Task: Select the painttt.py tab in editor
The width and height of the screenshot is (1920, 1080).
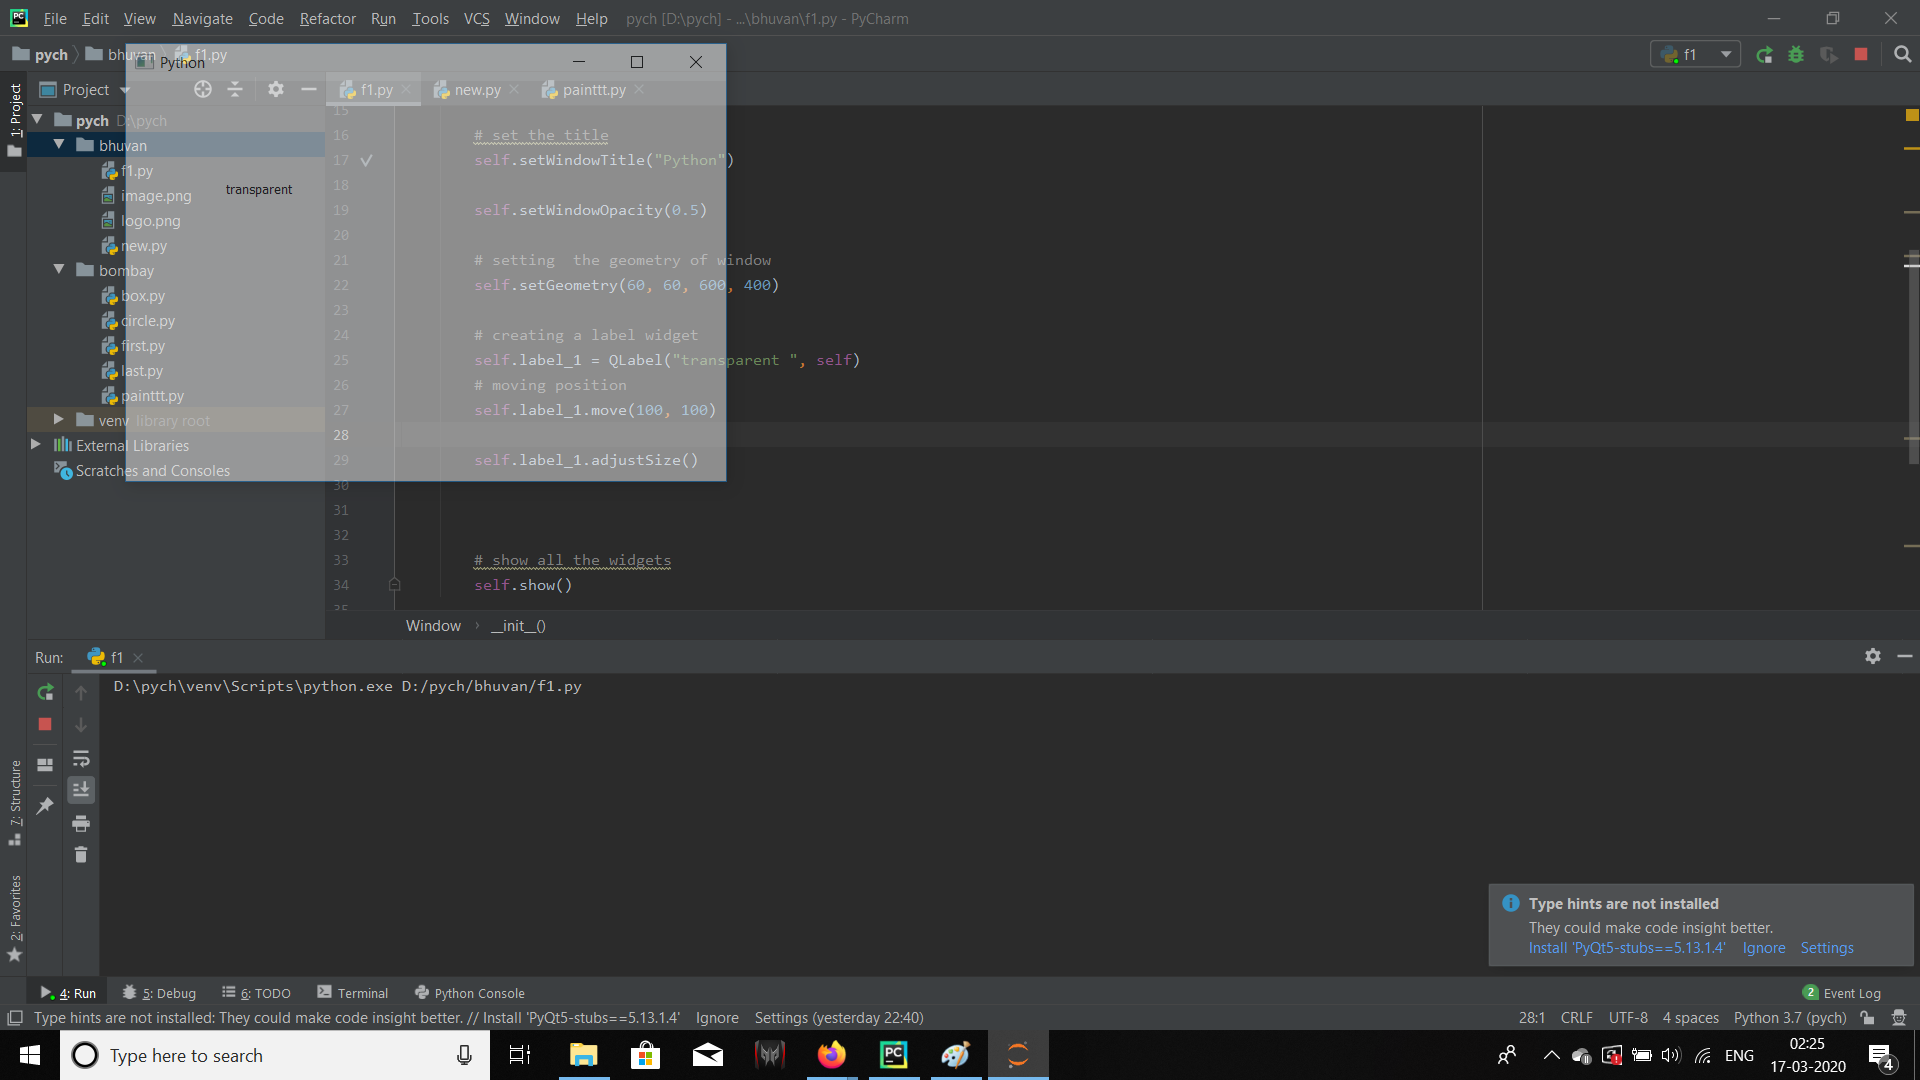Action: coord(593,90)
